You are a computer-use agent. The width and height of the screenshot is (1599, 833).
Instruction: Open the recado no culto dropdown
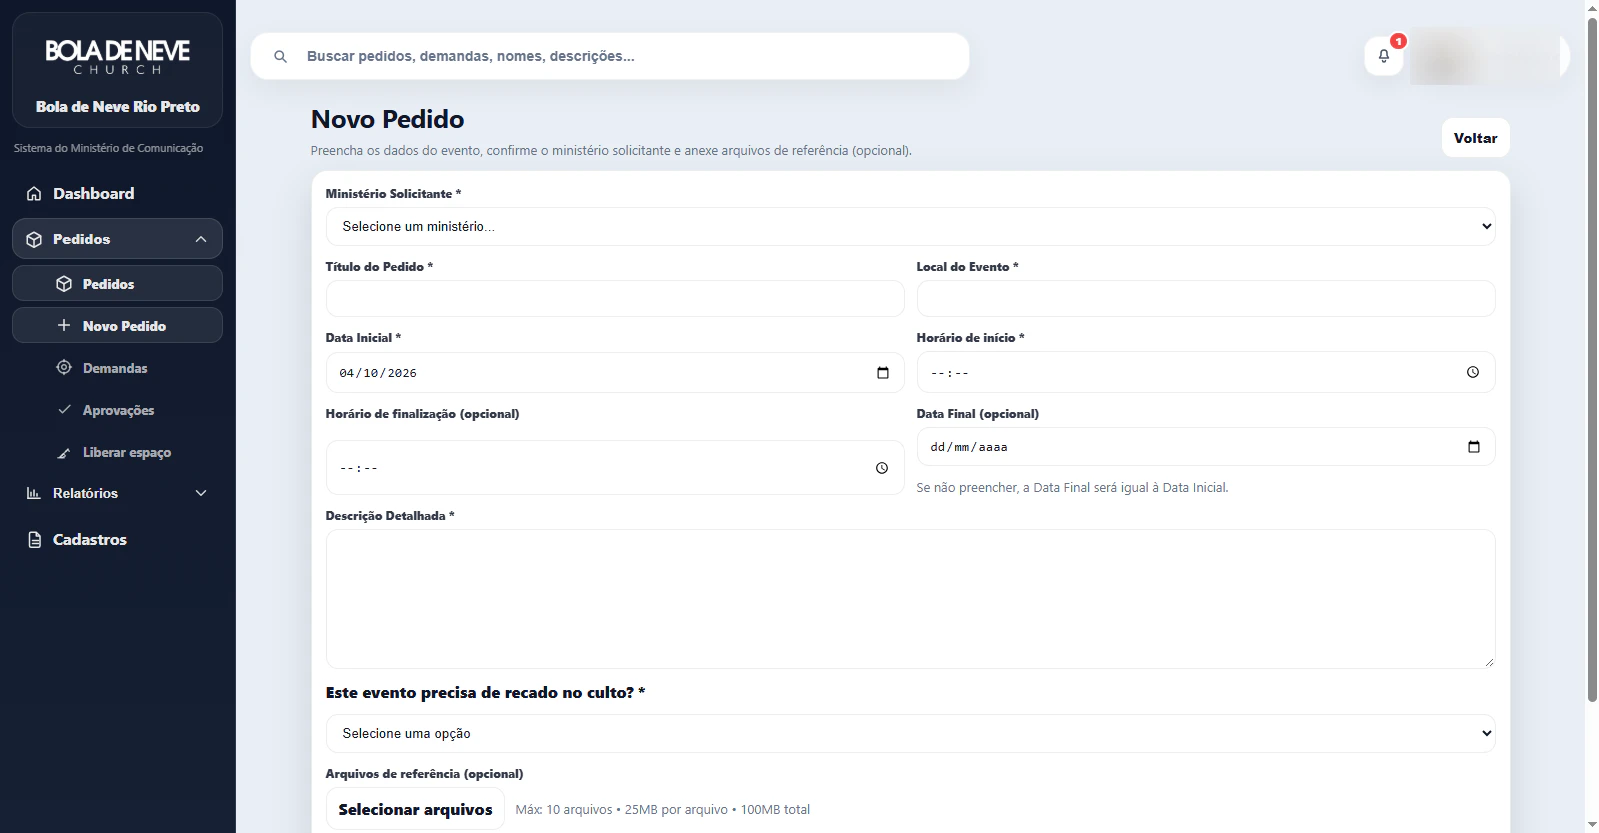coord(910,733)
